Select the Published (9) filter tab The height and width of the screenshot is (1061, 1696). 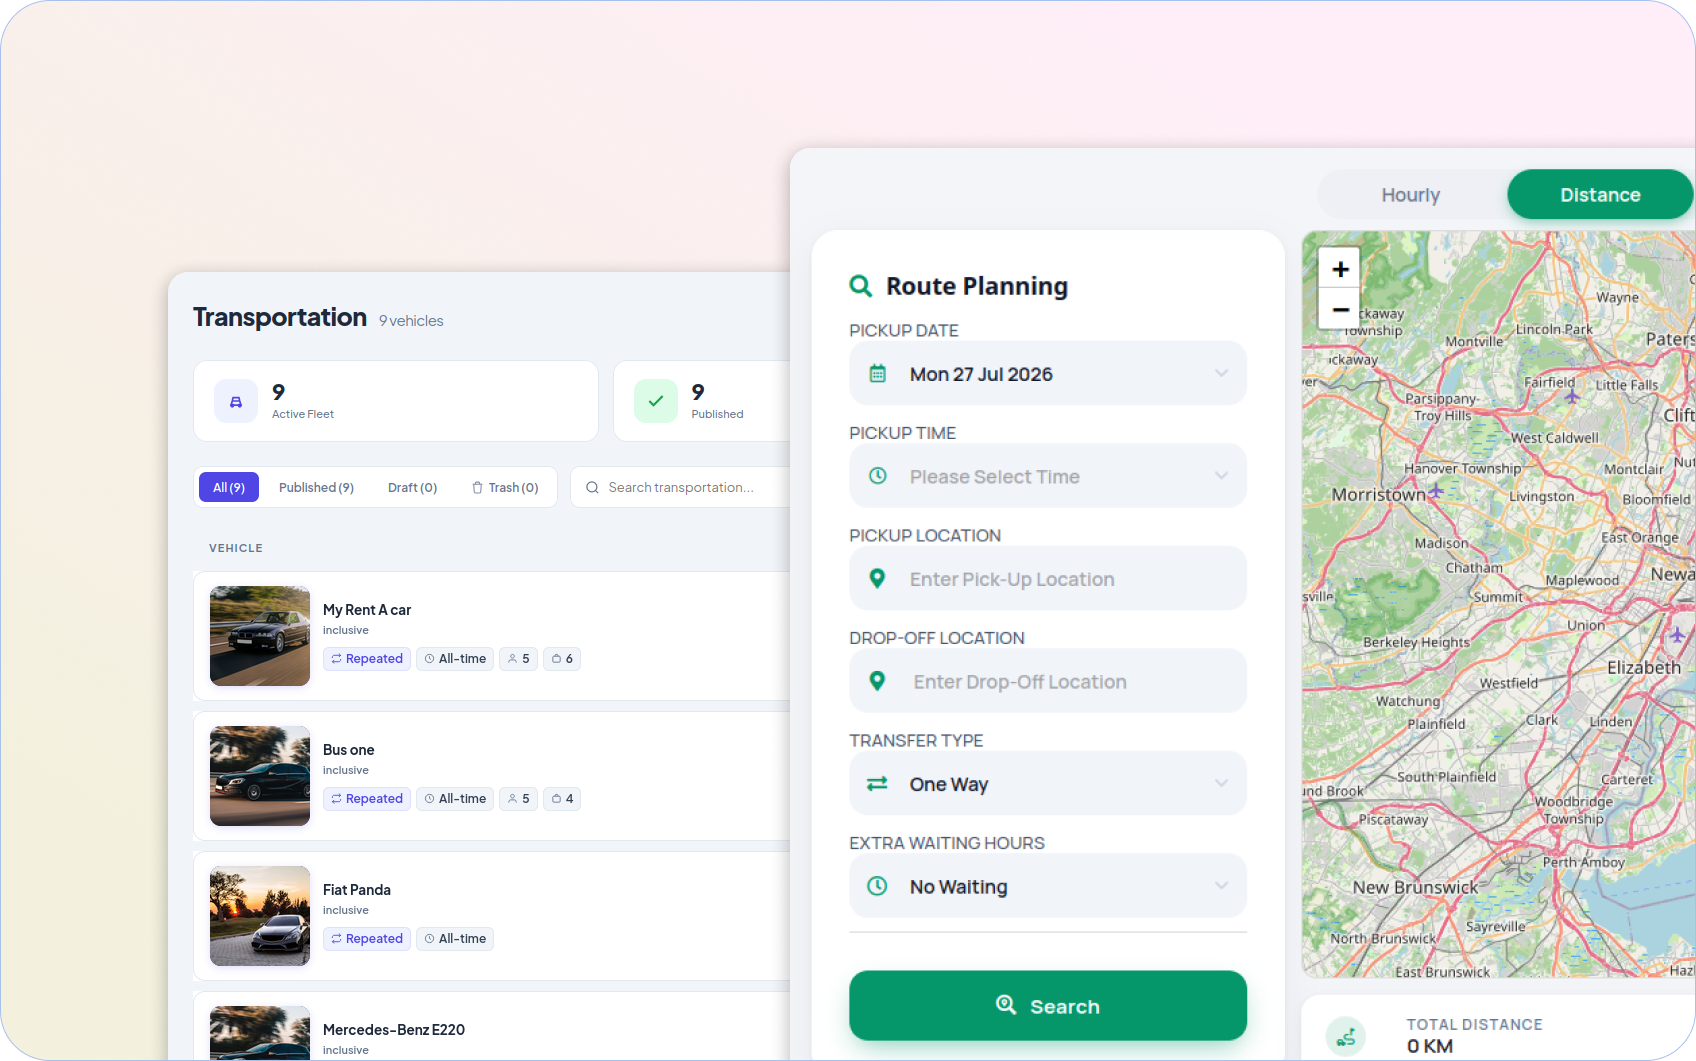click(x=316, y=488)
